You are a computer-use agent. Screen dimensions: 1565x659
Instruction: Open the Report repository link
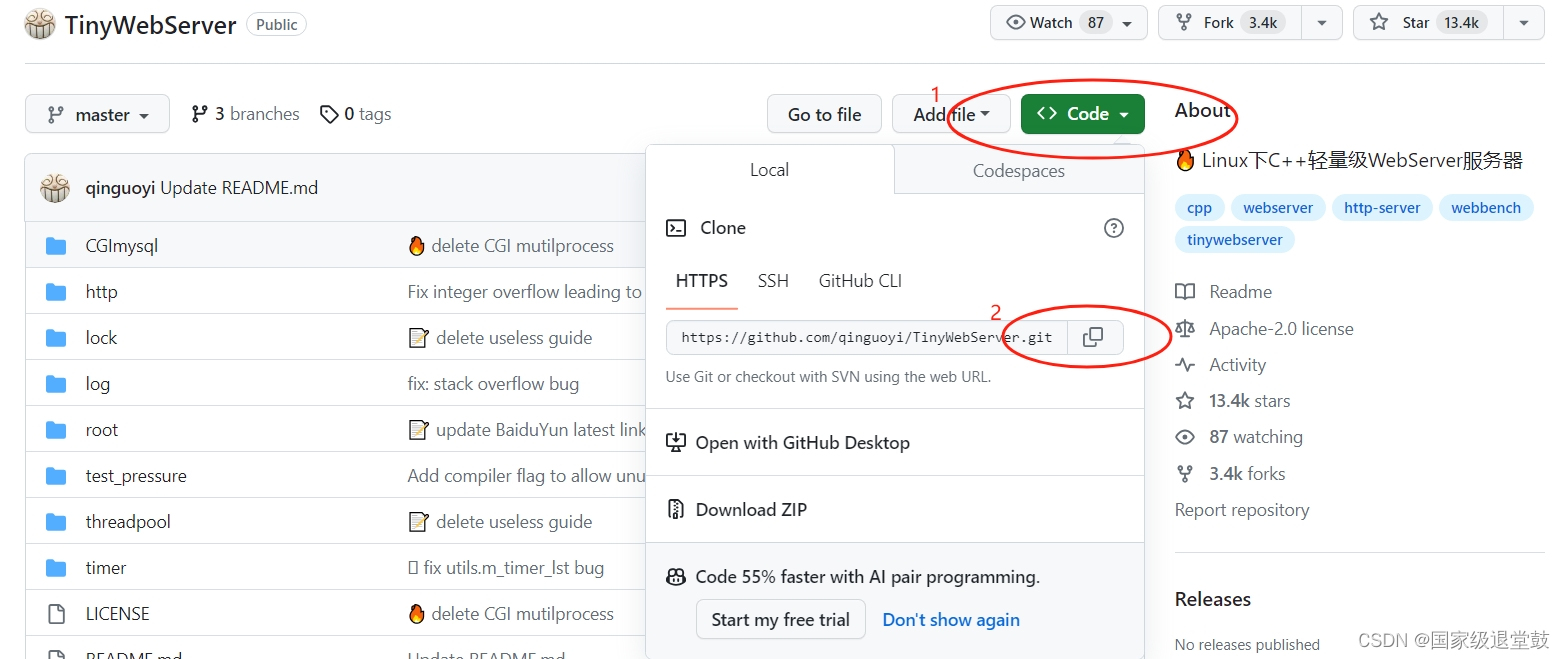tap(1242, 510)
